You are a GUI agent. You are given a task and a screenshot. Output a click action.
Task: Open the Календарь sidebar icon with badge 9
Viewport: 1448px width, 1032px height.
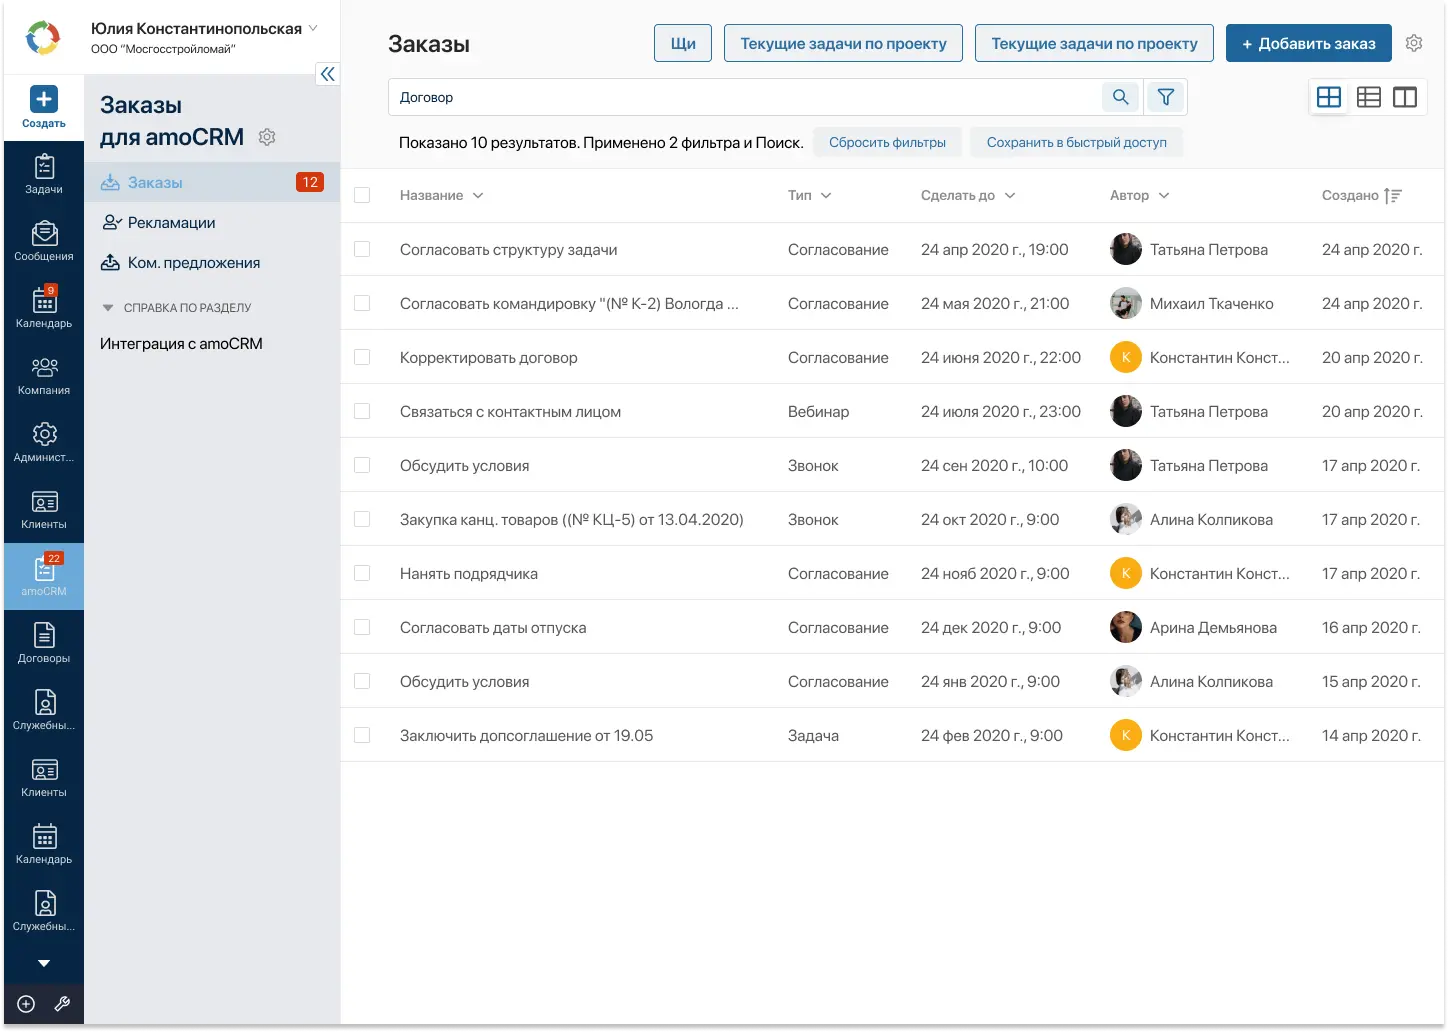tap(44, 308)
